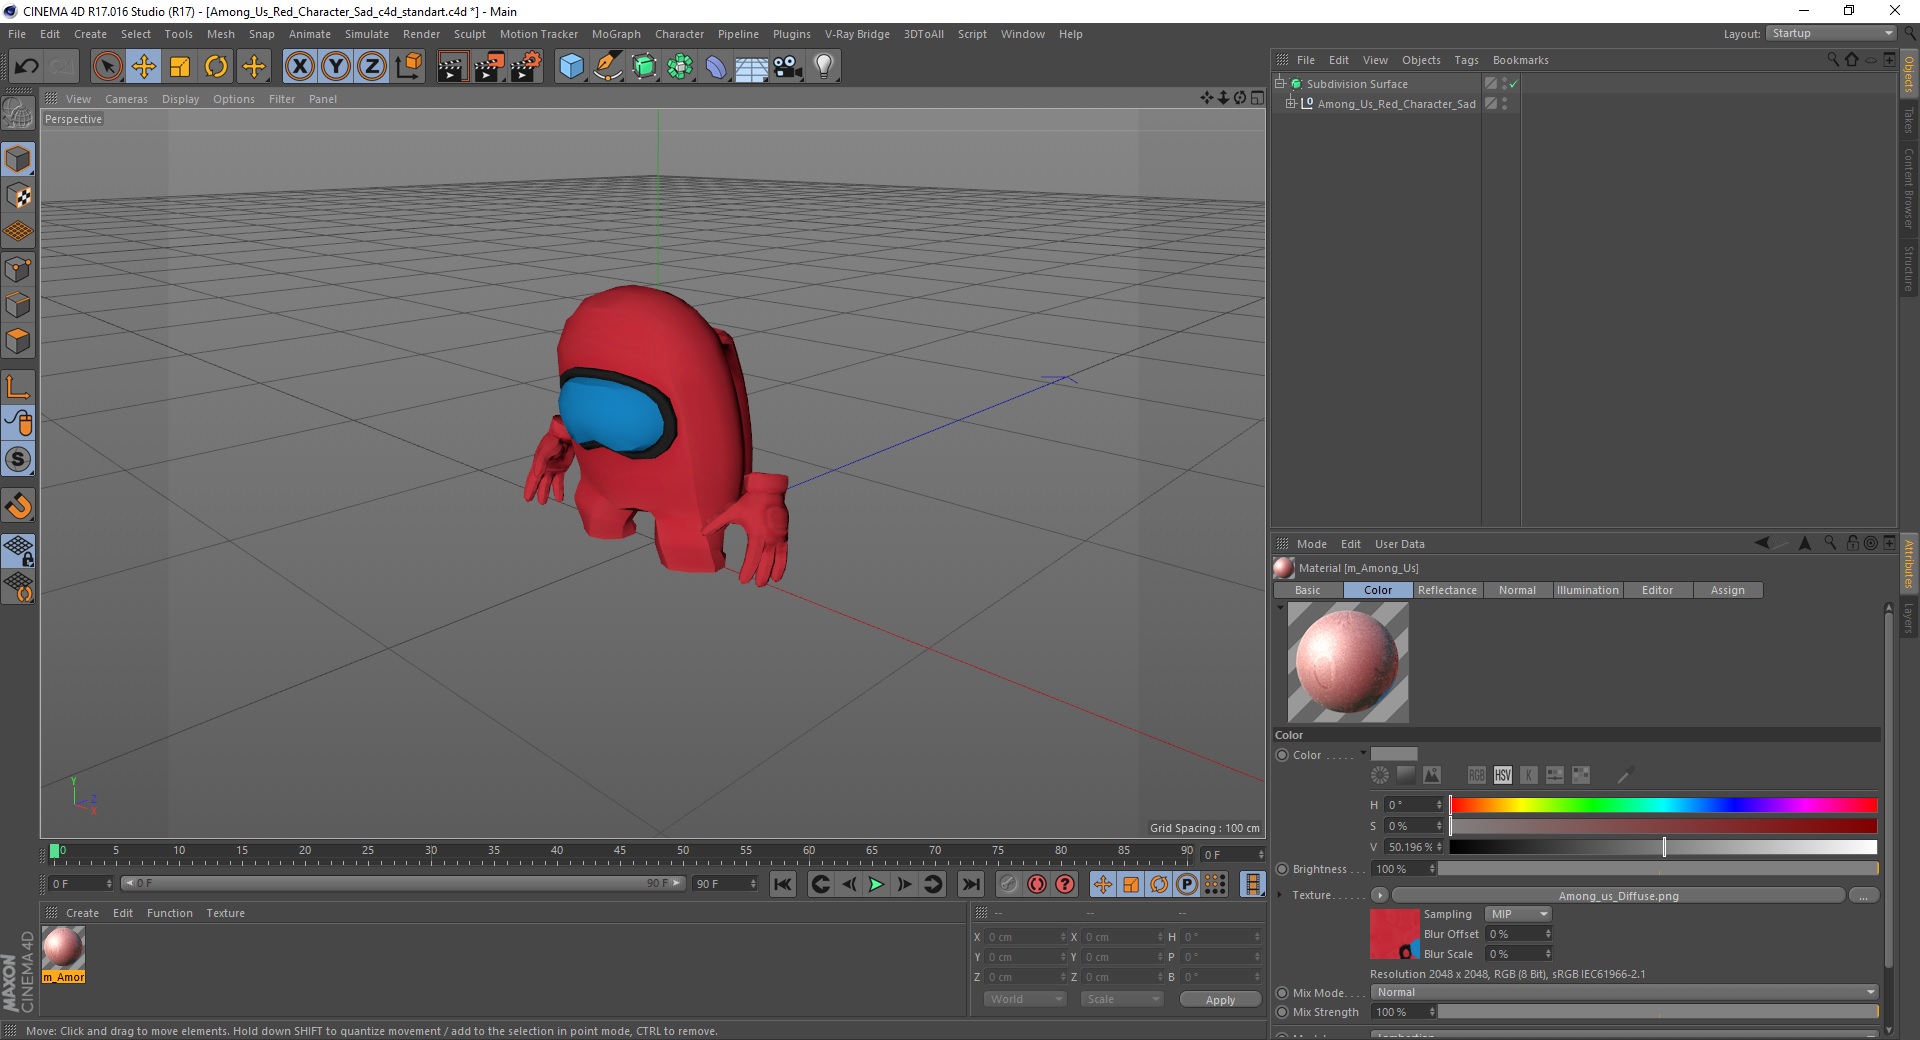This screenshot has height=1040, width=1920.
Task: Toggle Color animation radio dot
Action: pos(1282,755)
